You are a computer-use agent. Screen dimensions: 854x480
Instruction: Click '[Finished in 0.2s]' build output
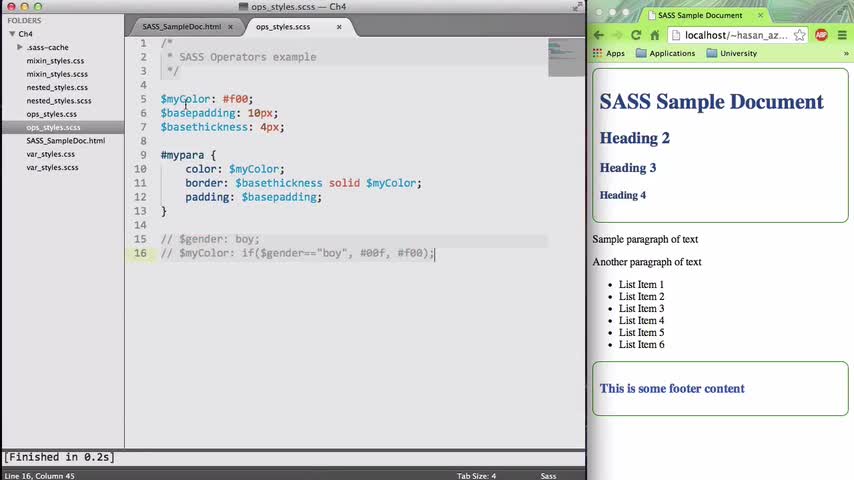[59, 457]
